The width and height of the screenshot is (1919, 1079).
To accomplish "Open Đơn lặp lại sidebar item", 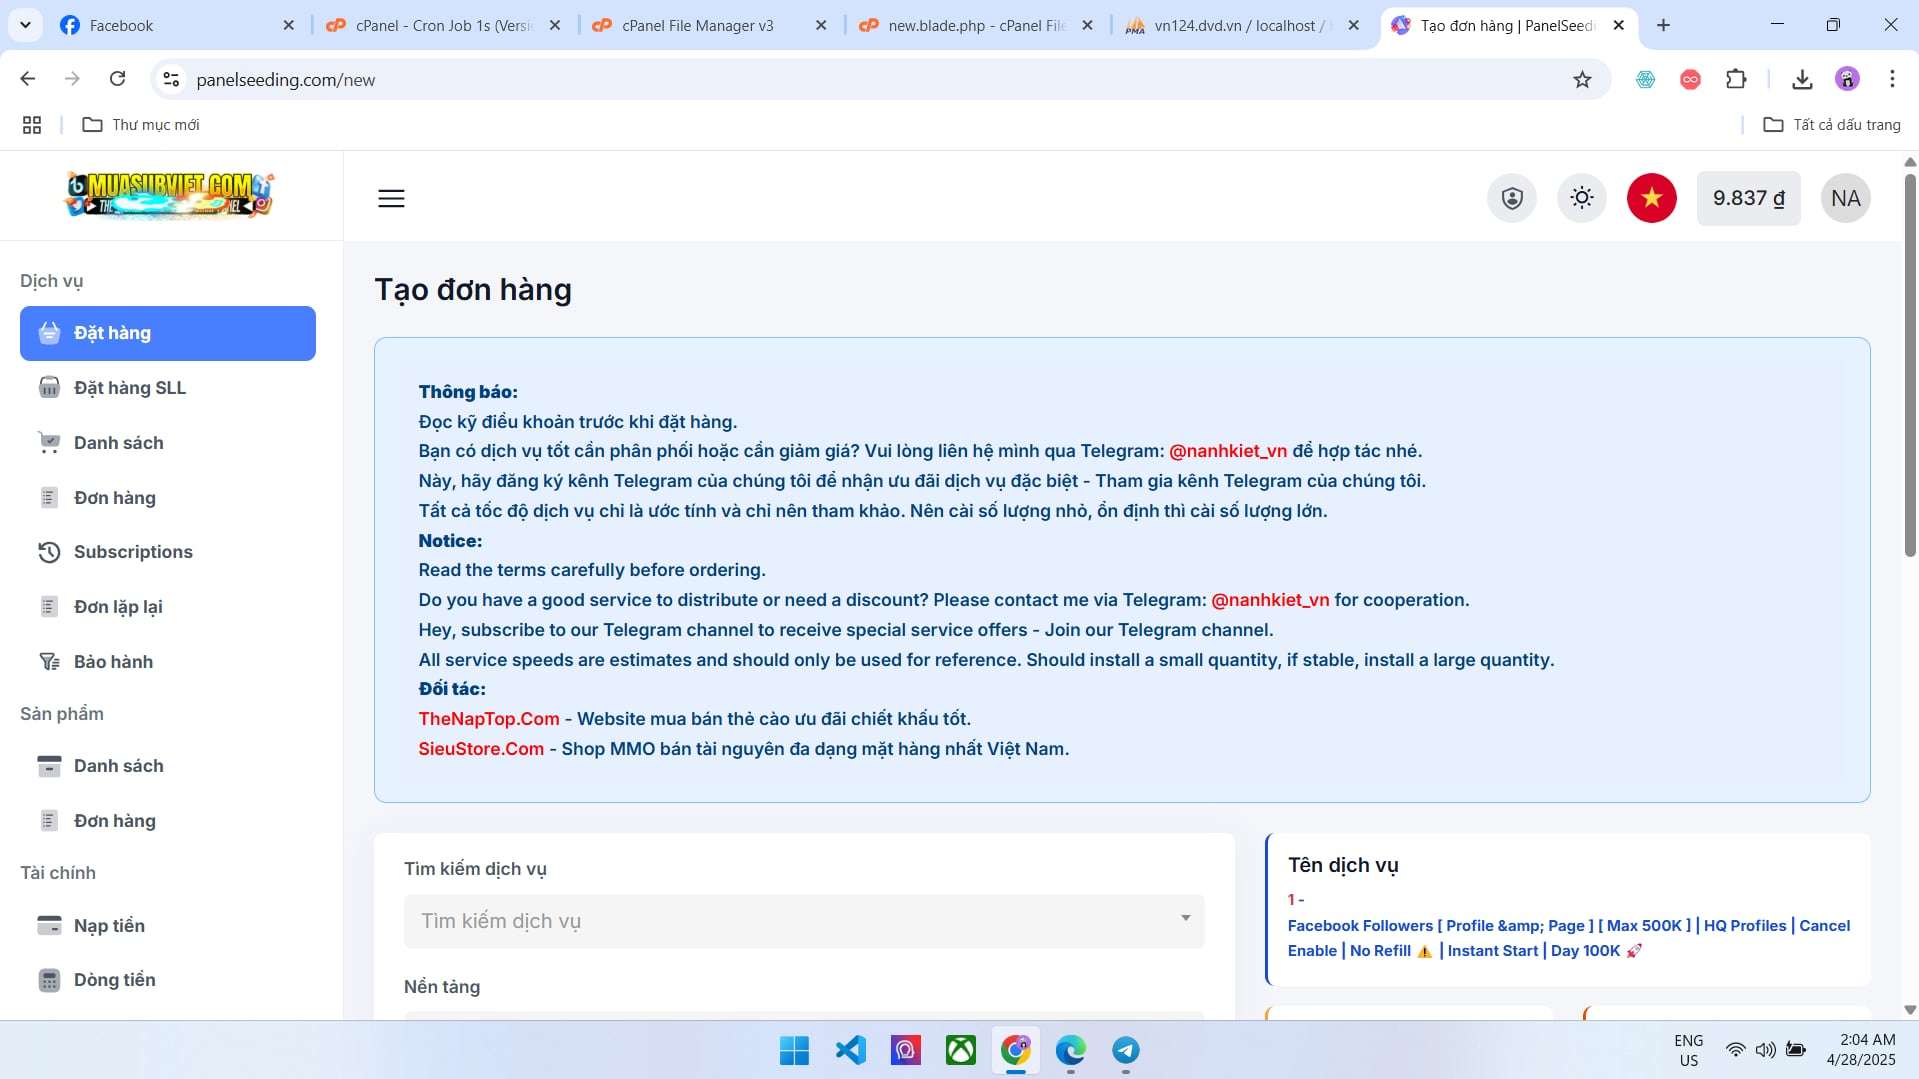I will [x=168, y=607].
